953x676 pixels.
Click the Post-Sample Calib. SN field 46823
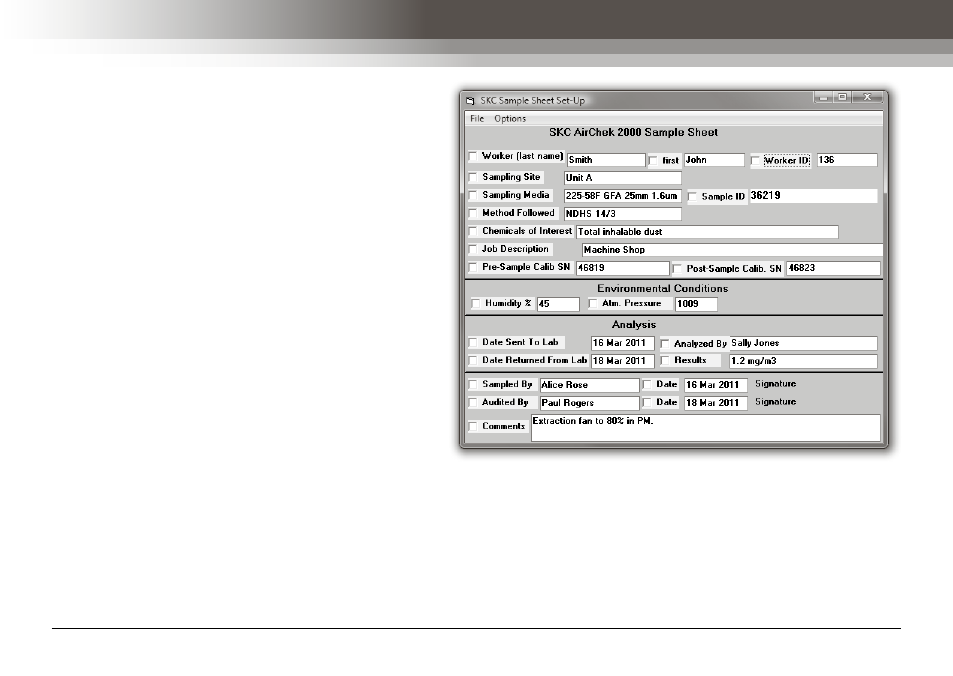pos(833,268)
